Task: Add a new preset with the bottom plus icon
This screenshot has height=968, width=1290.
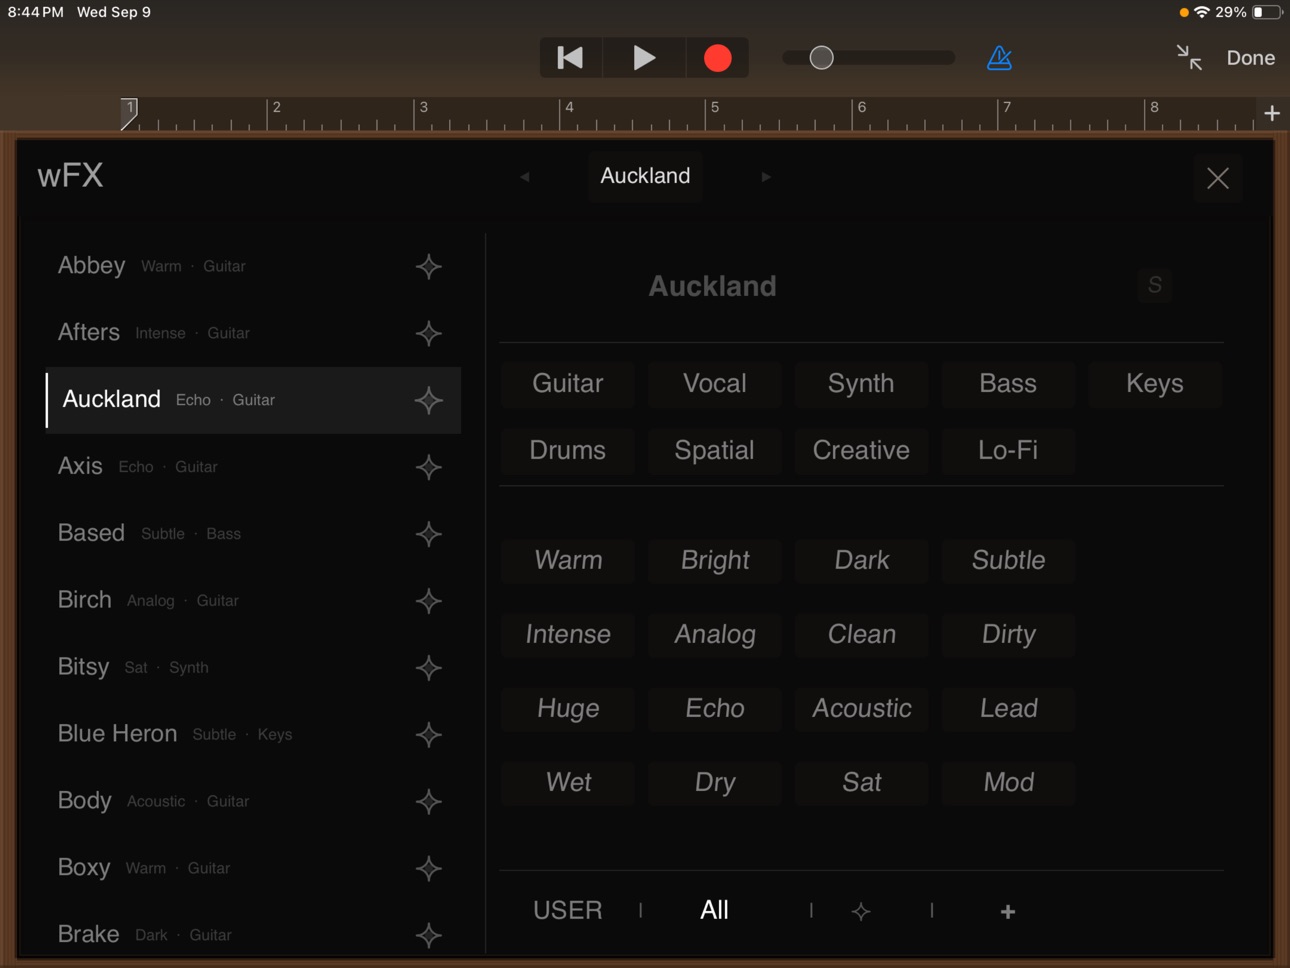Action: coord(1008,911)
